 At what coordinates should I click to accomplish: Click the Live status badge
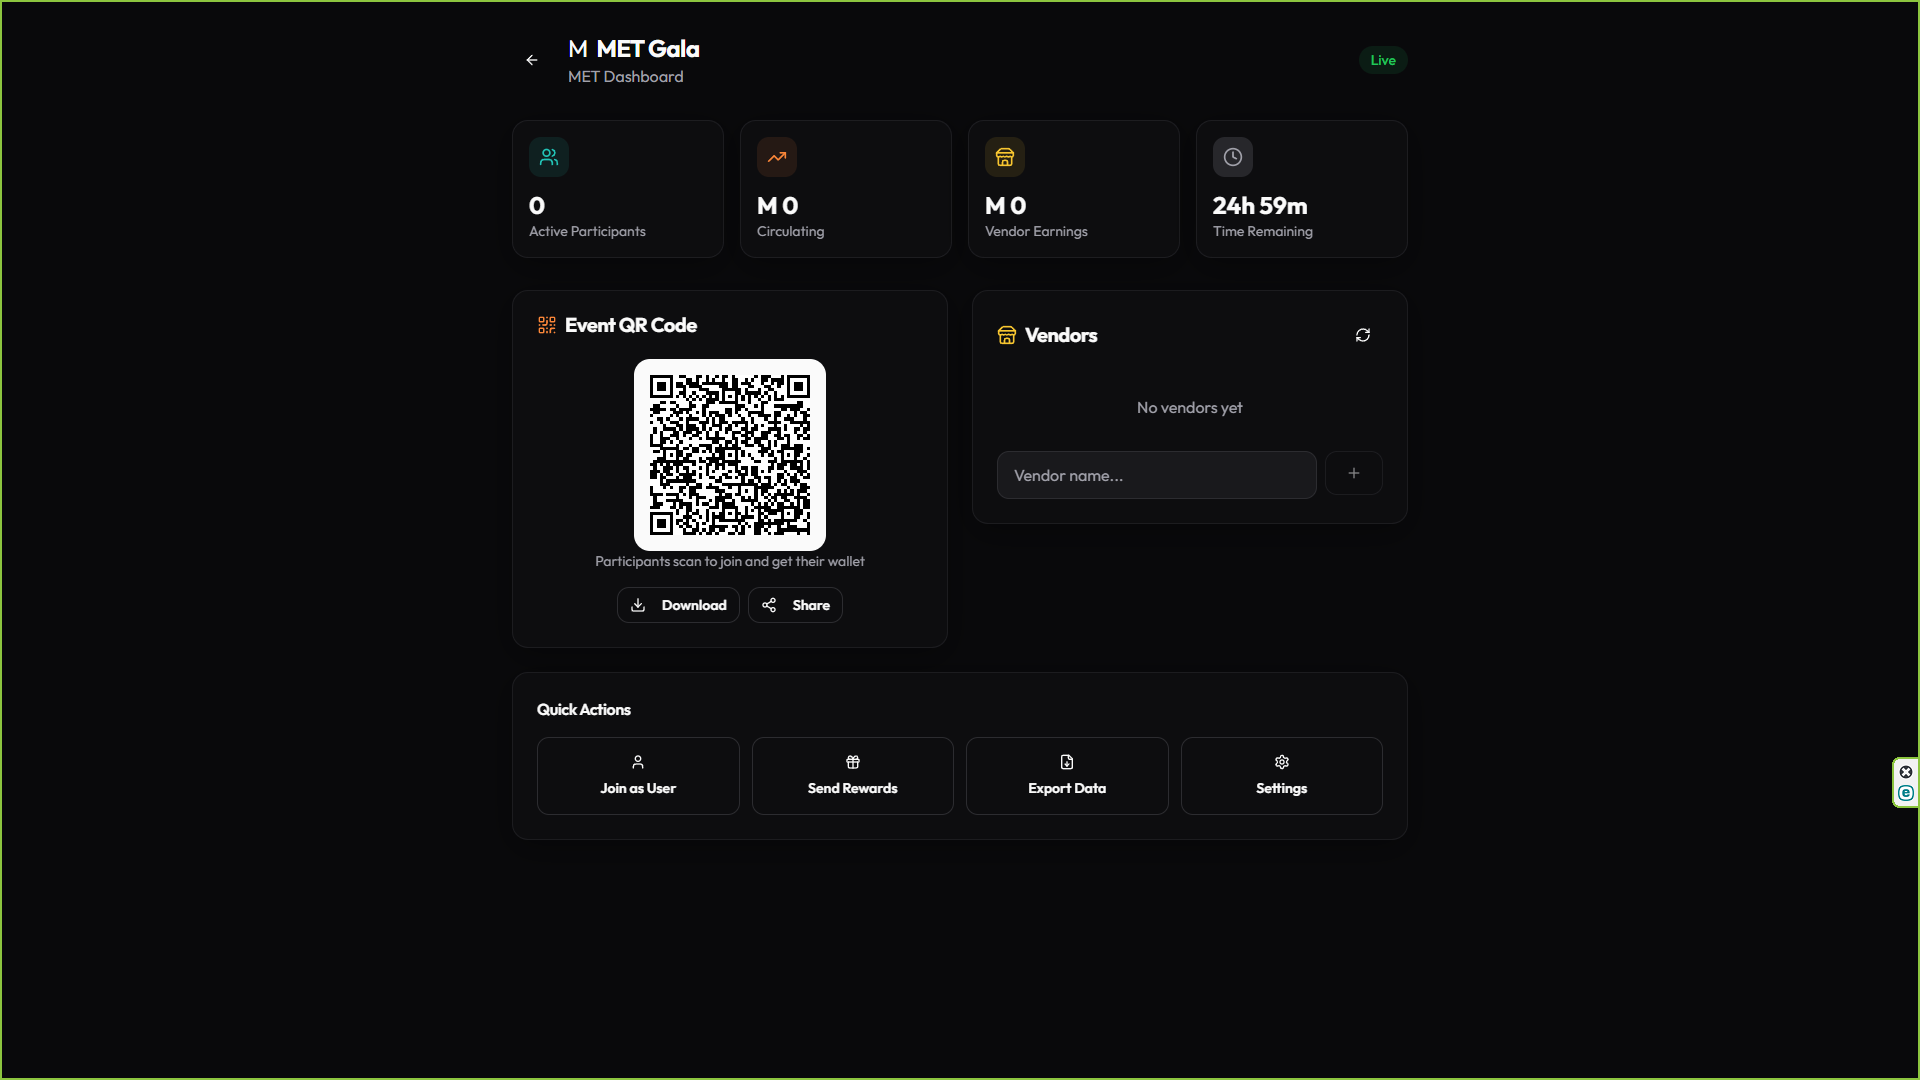point(1383,60)
